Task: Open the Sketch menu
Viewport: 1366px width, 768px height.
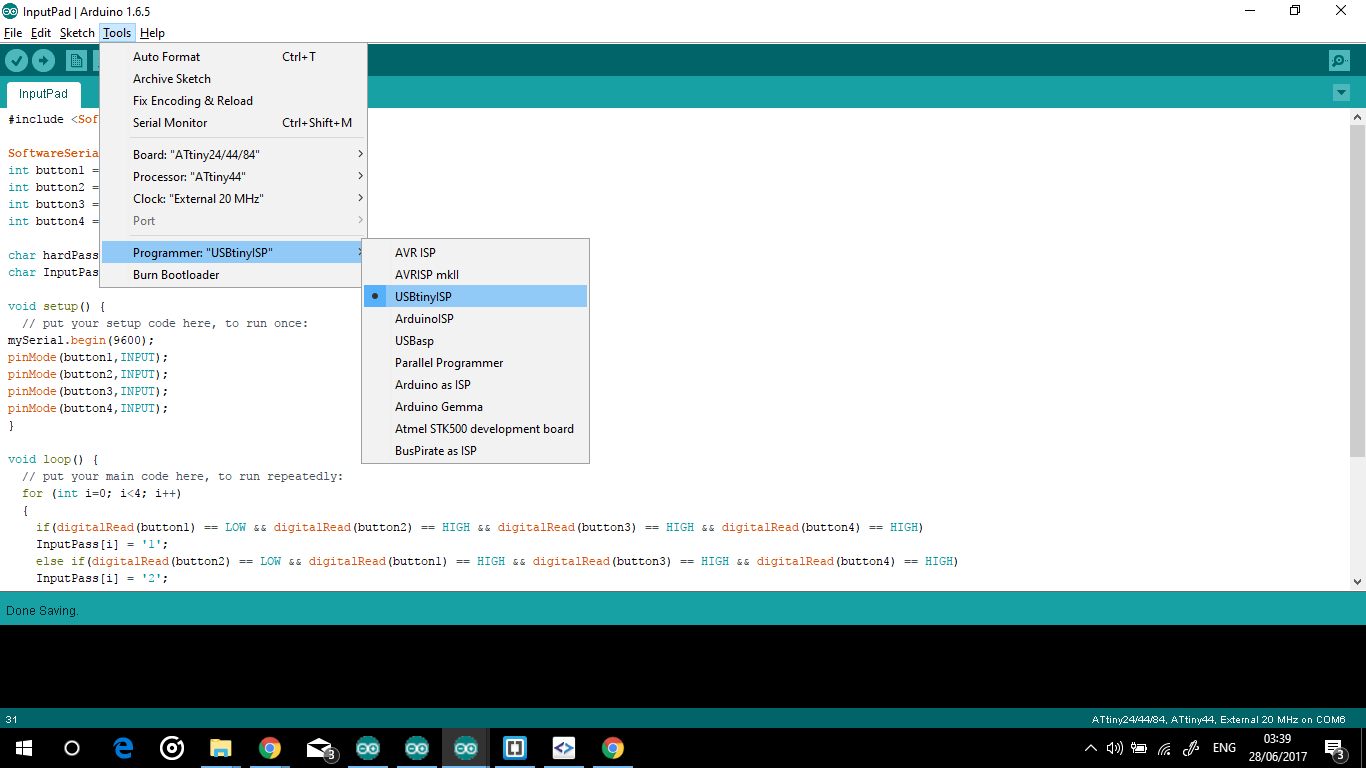Action: click(77, 33)
